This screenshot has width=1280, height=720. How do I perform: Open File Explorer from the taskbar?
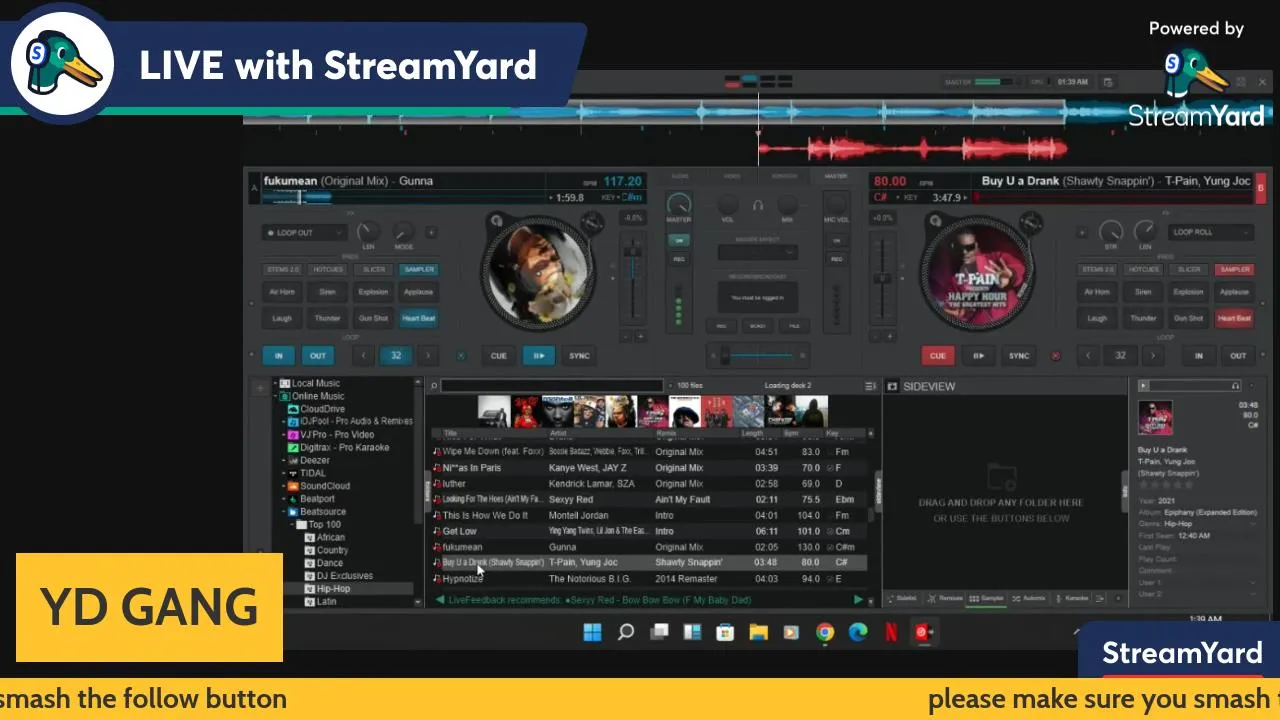[758, 632]
